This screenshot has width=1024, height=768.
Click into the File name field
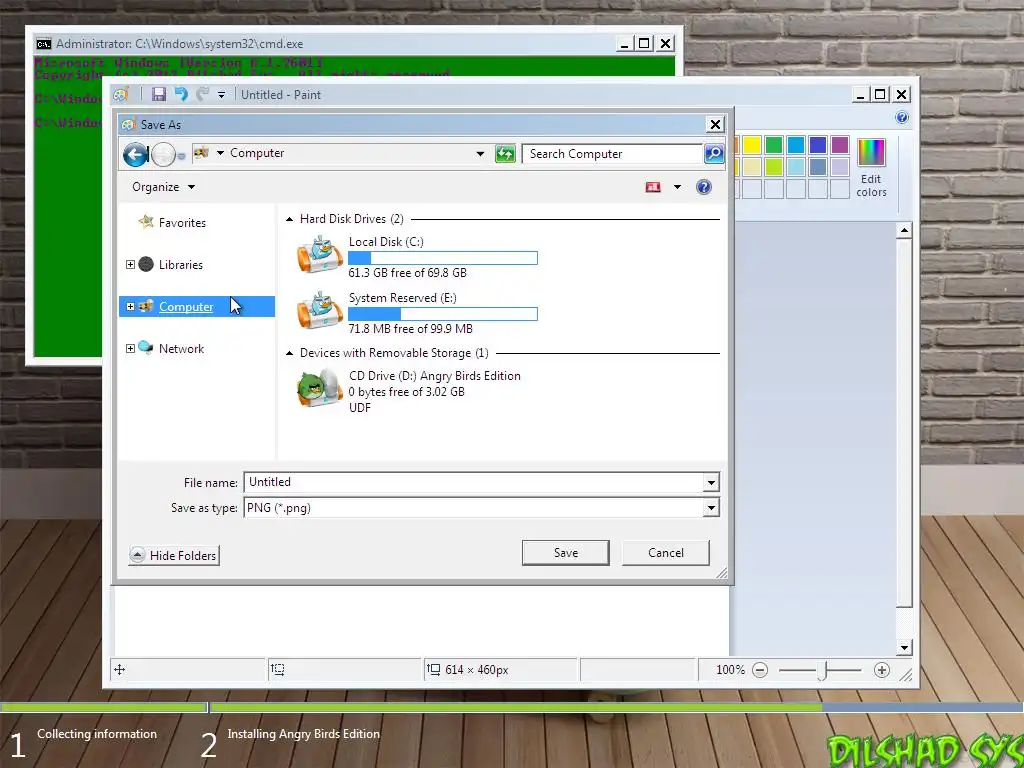click(473, 482)
